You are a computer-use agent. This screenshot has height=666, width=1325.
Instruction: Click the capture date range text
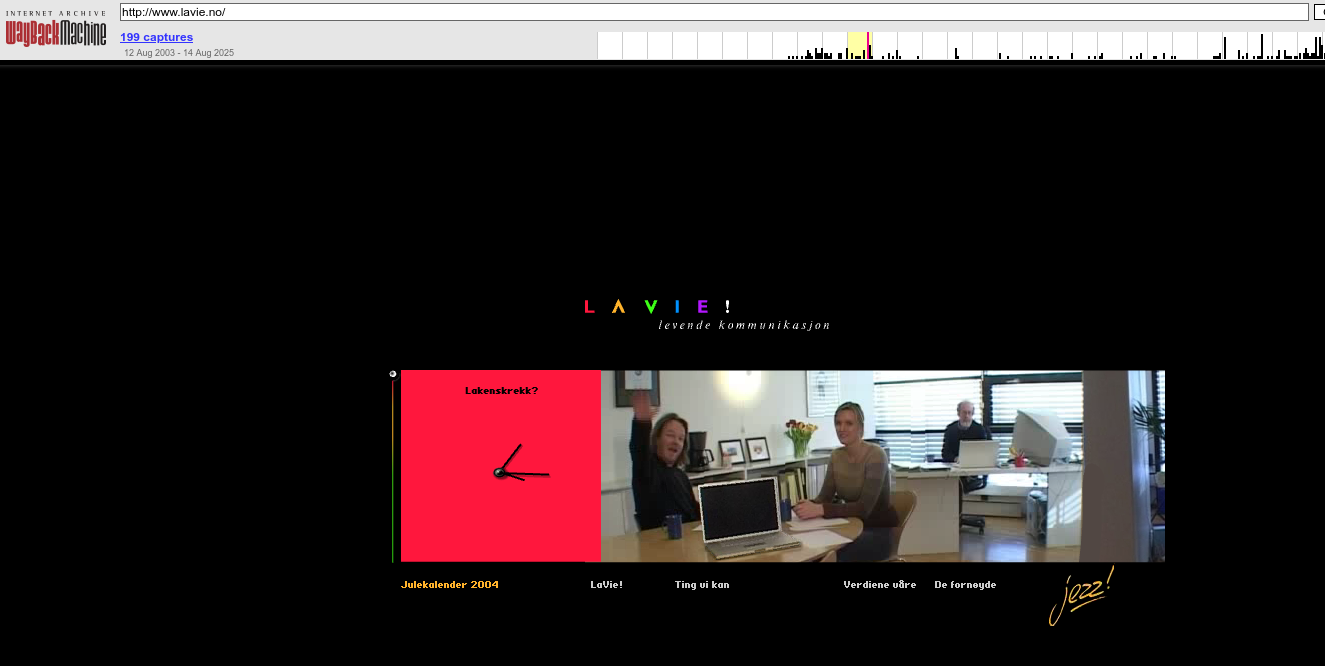pos(179,53)
